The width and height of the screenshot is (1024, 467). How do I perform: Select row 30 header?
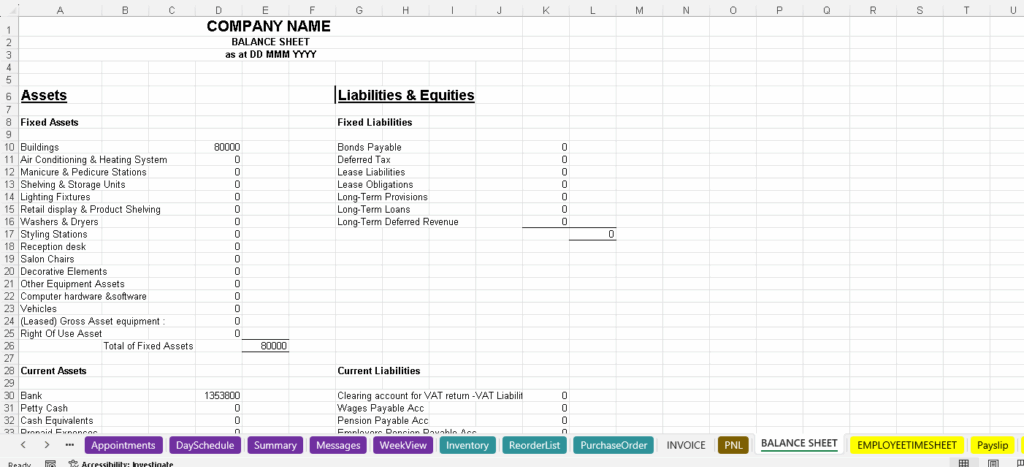pyautogui.click(x=9, y=396)
